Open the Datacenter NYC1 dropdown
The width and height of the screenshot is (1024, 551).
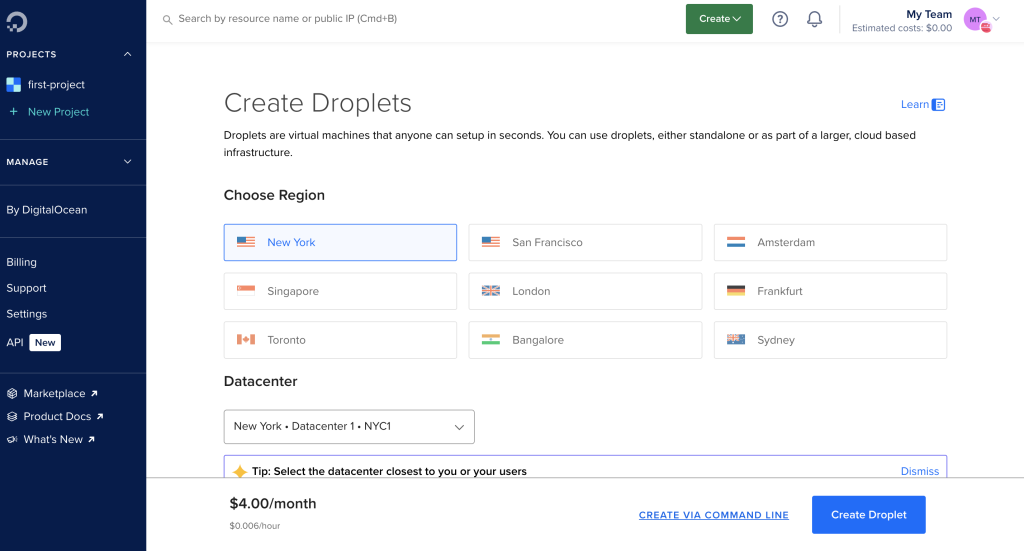tap(349, 426)
